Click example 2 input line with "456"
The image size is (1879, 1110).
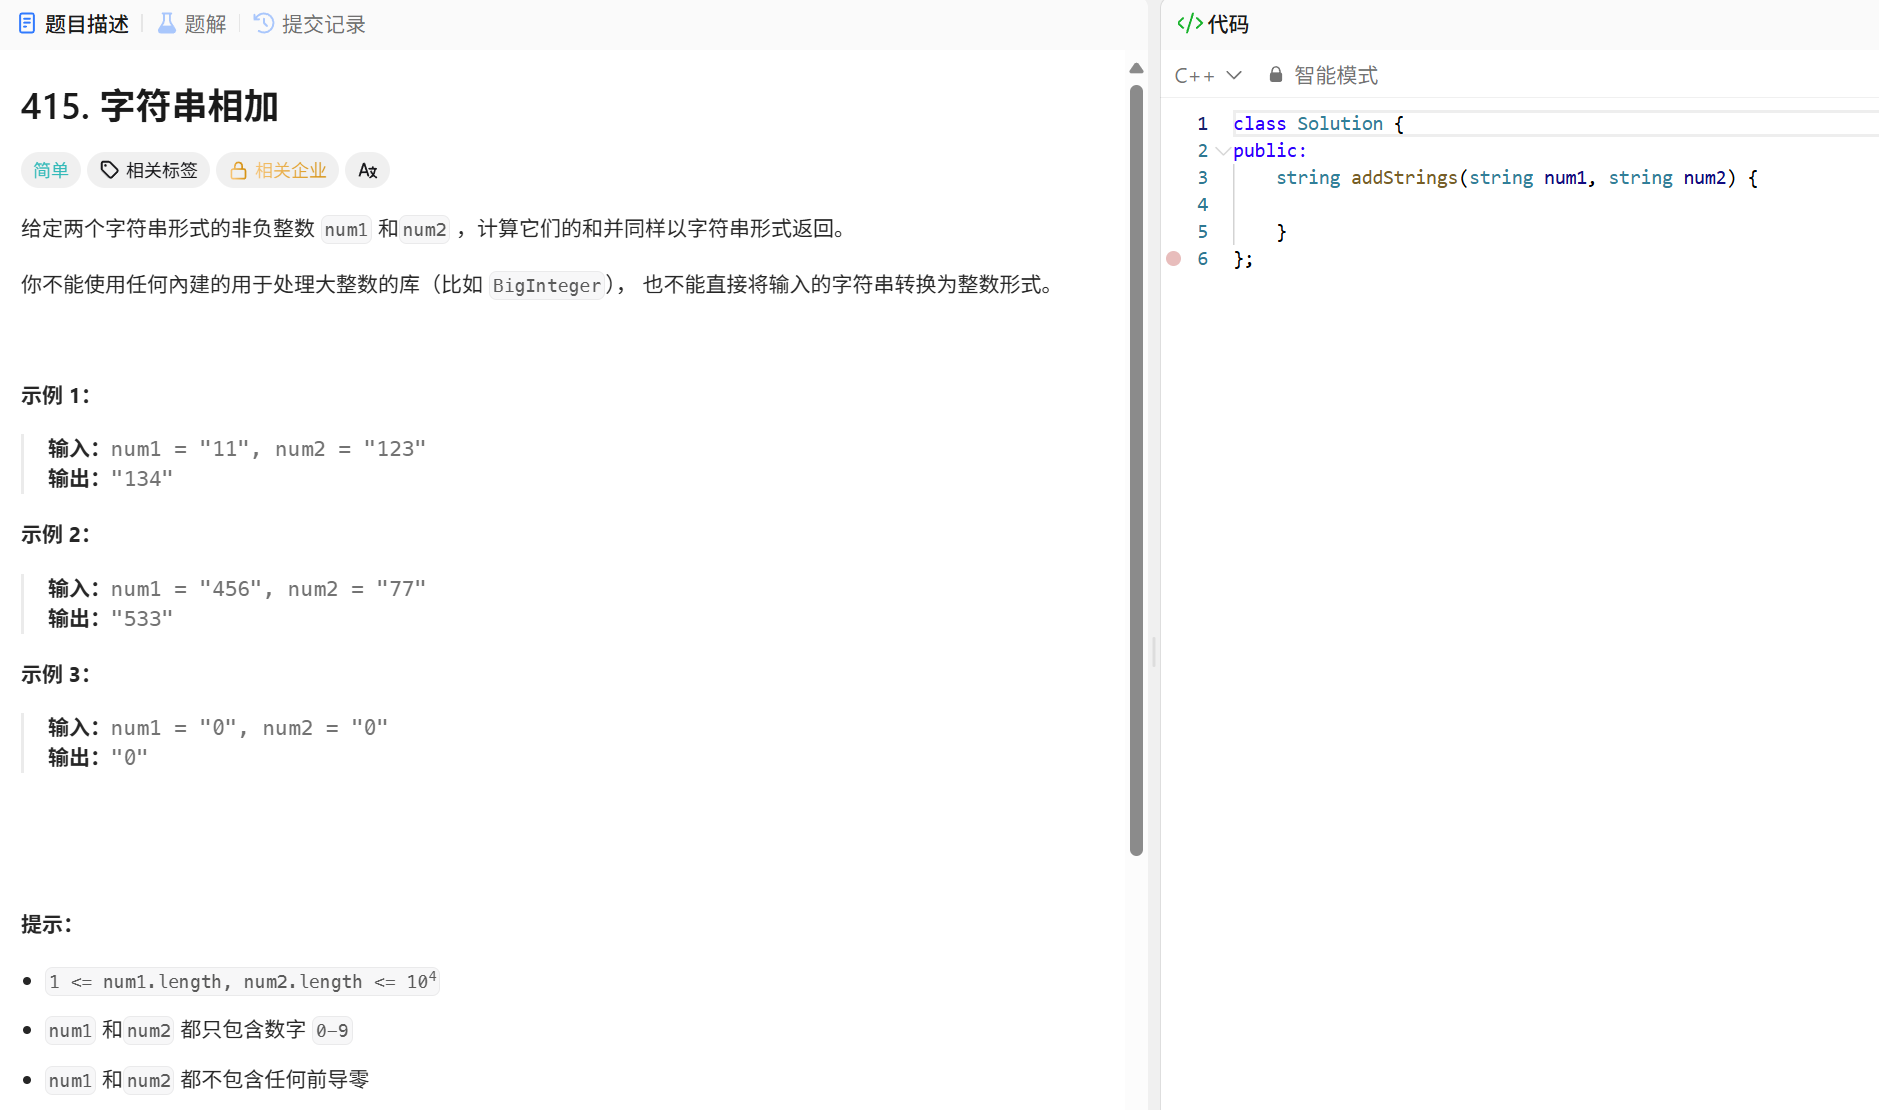click(237, 589)
